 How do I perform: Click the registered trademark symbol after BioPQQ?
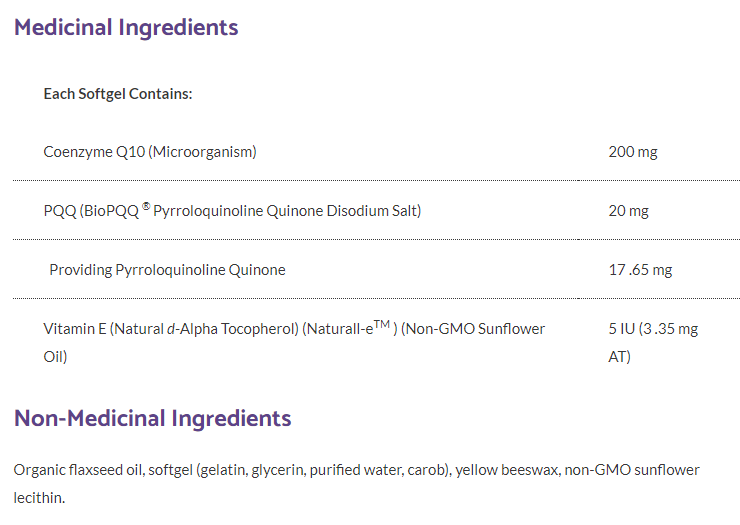click(145, 206)
